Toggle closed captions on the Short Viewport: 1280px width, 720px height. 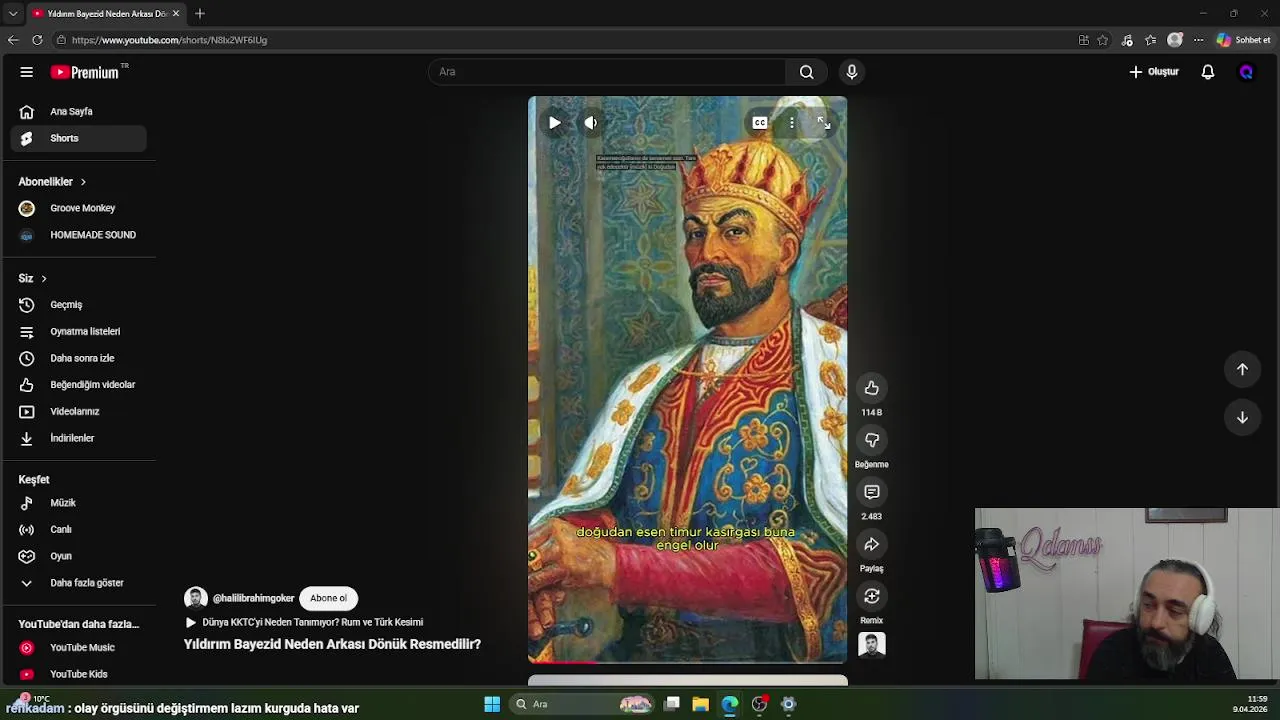point(760,123)
